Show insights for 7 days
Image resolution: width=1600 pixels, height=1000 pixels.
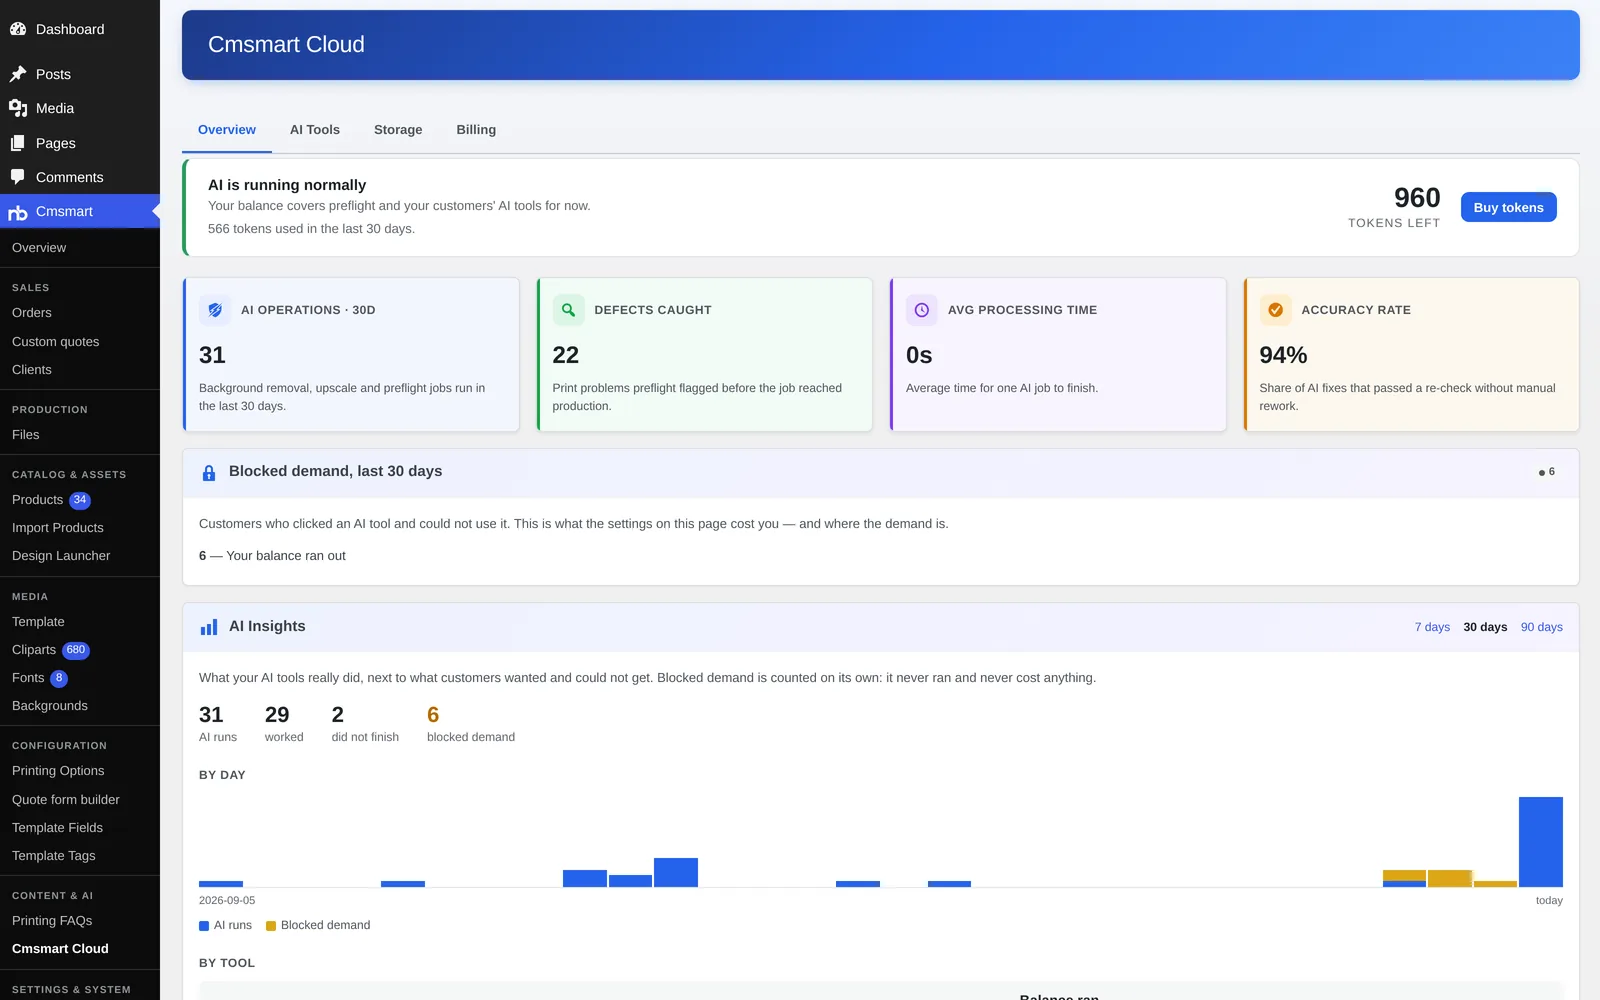tap(1432, 627)
